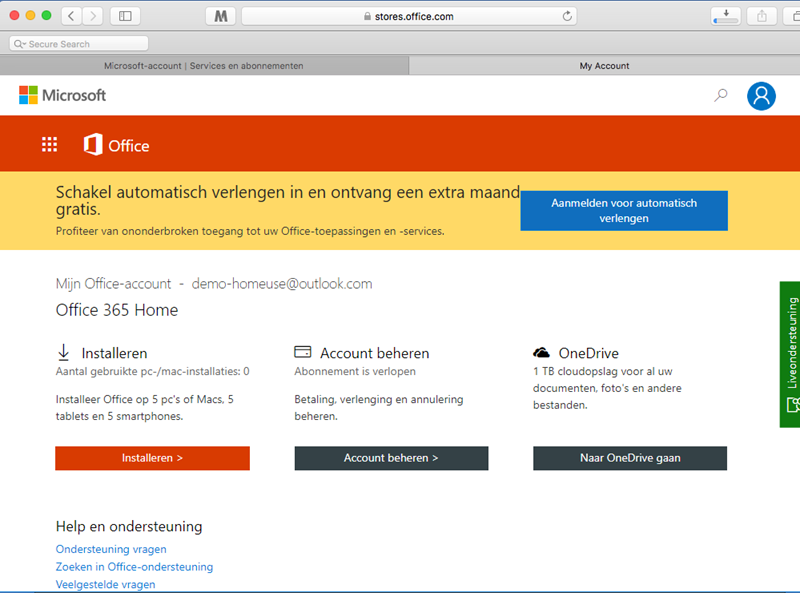The image size is (800, 593).
Task: Go back with the browser back arrow
Action: [73, 16]
